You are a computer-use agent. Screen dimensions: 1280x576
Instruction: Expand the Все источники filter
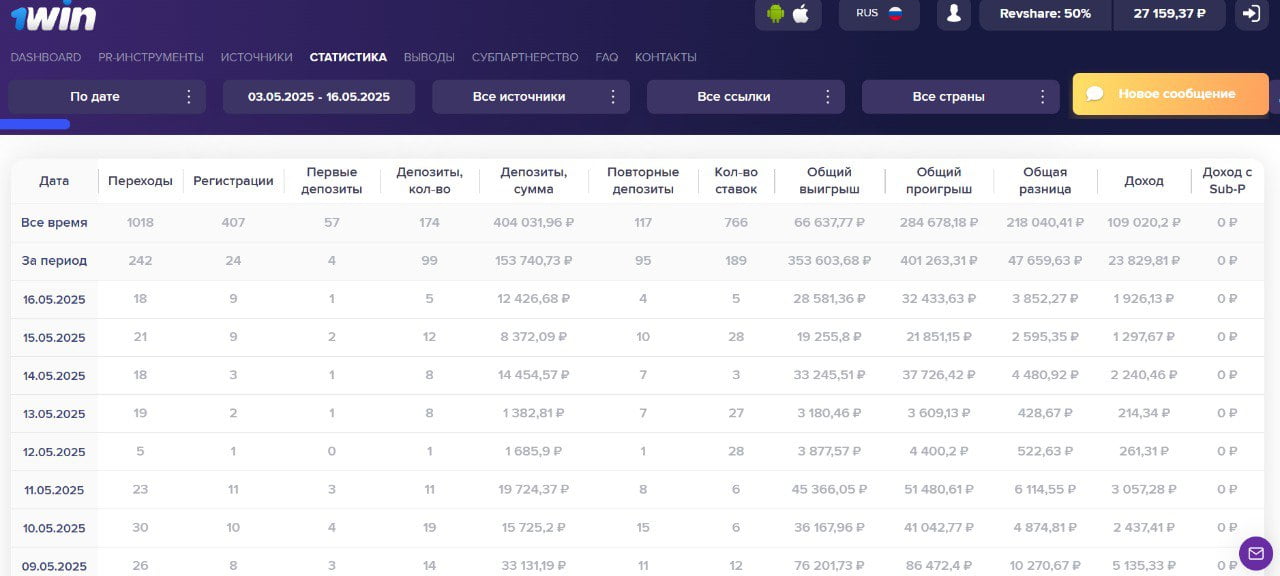[531, 97]
